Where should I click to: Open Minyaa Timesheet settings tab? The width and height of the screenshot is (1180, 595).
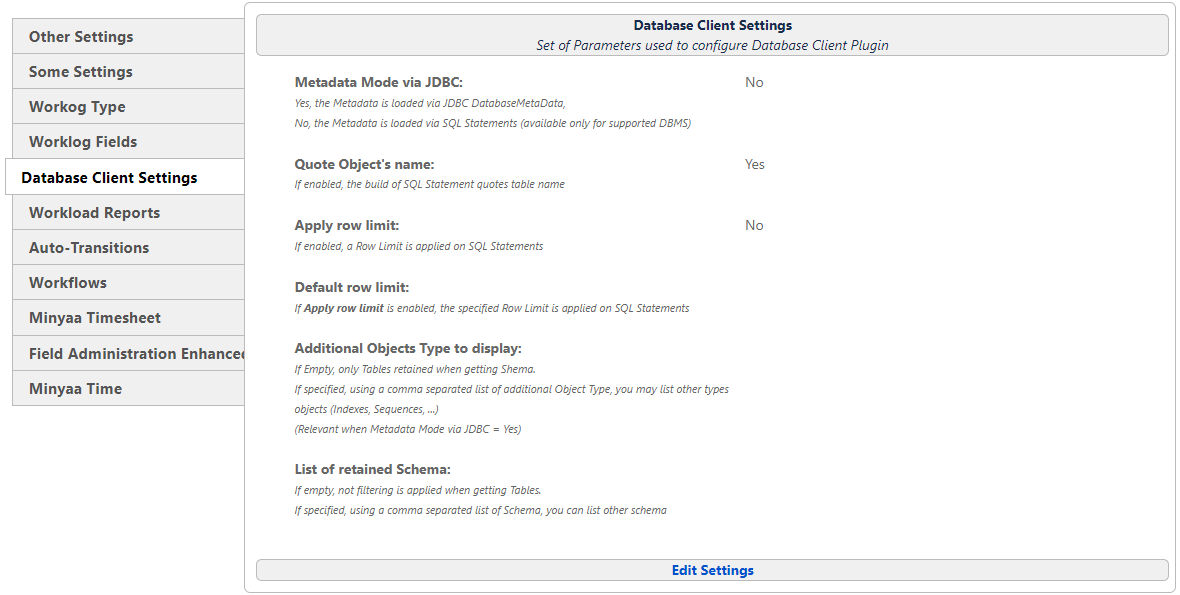(95, 318)
